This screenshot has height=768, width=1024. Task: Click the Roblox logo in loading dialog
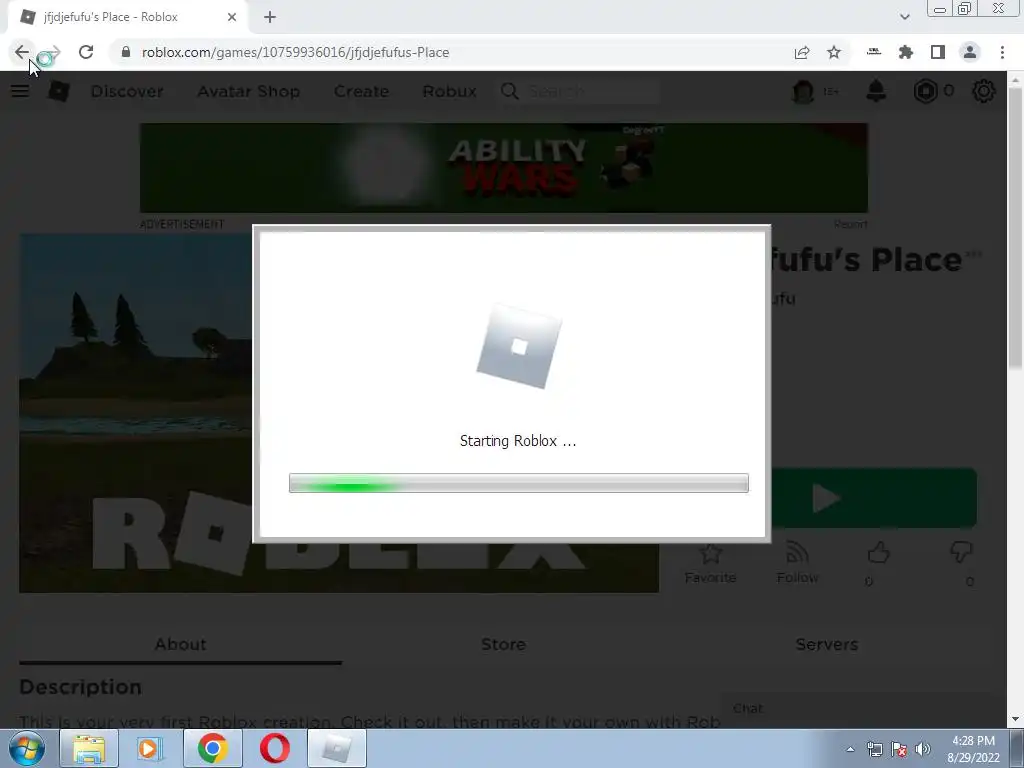[519, 347]
